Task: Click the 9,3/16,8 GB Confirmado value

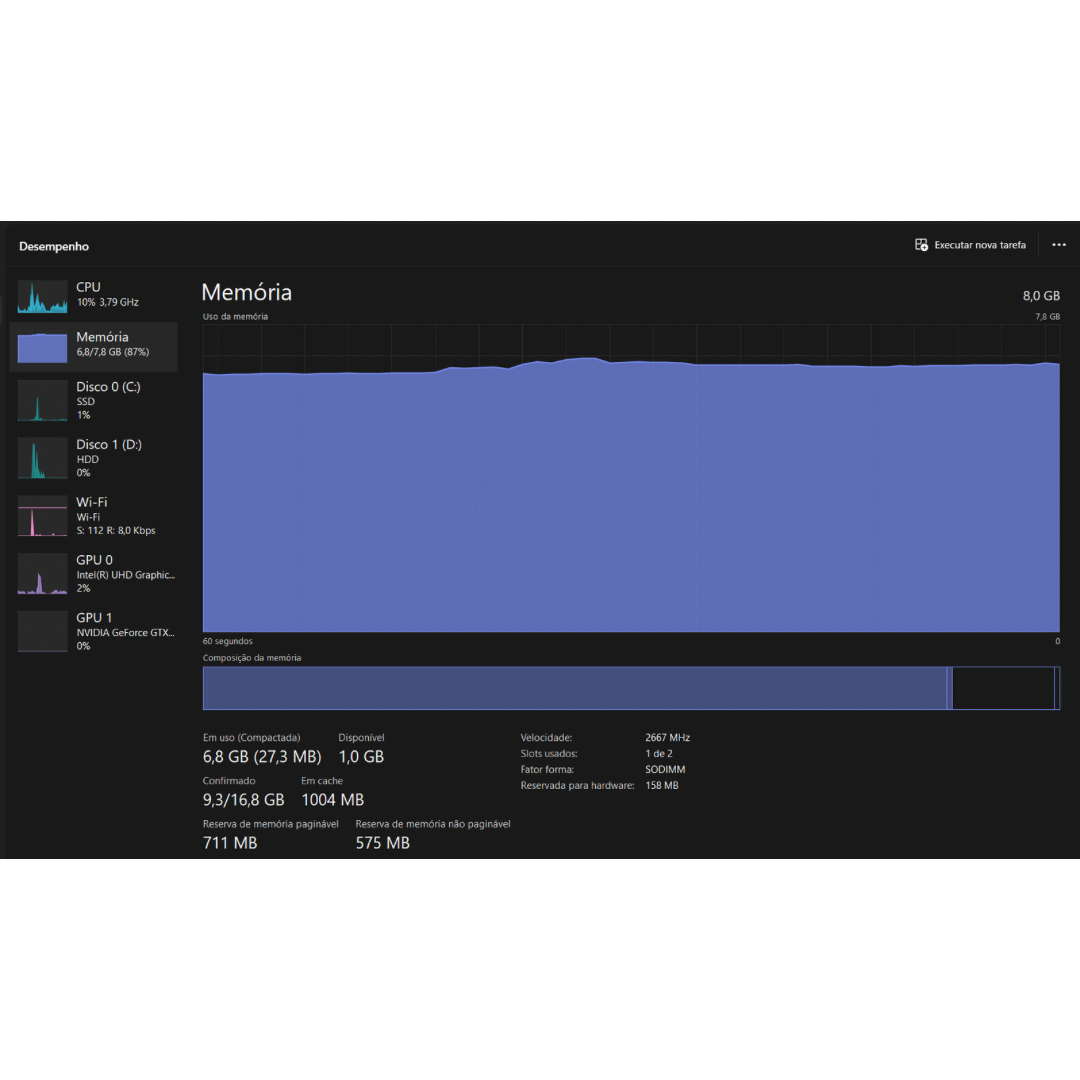Action: [x=244, y=800]
